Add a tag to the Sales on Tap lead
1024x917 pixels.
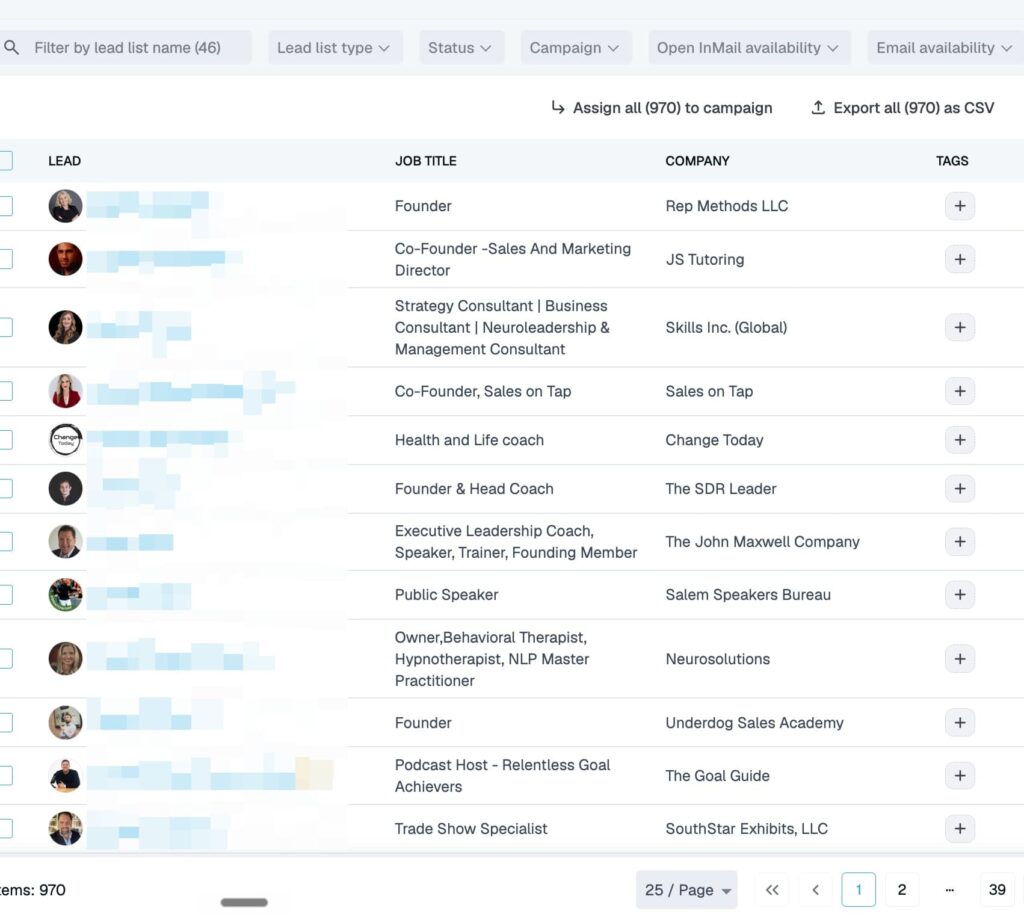959,391
